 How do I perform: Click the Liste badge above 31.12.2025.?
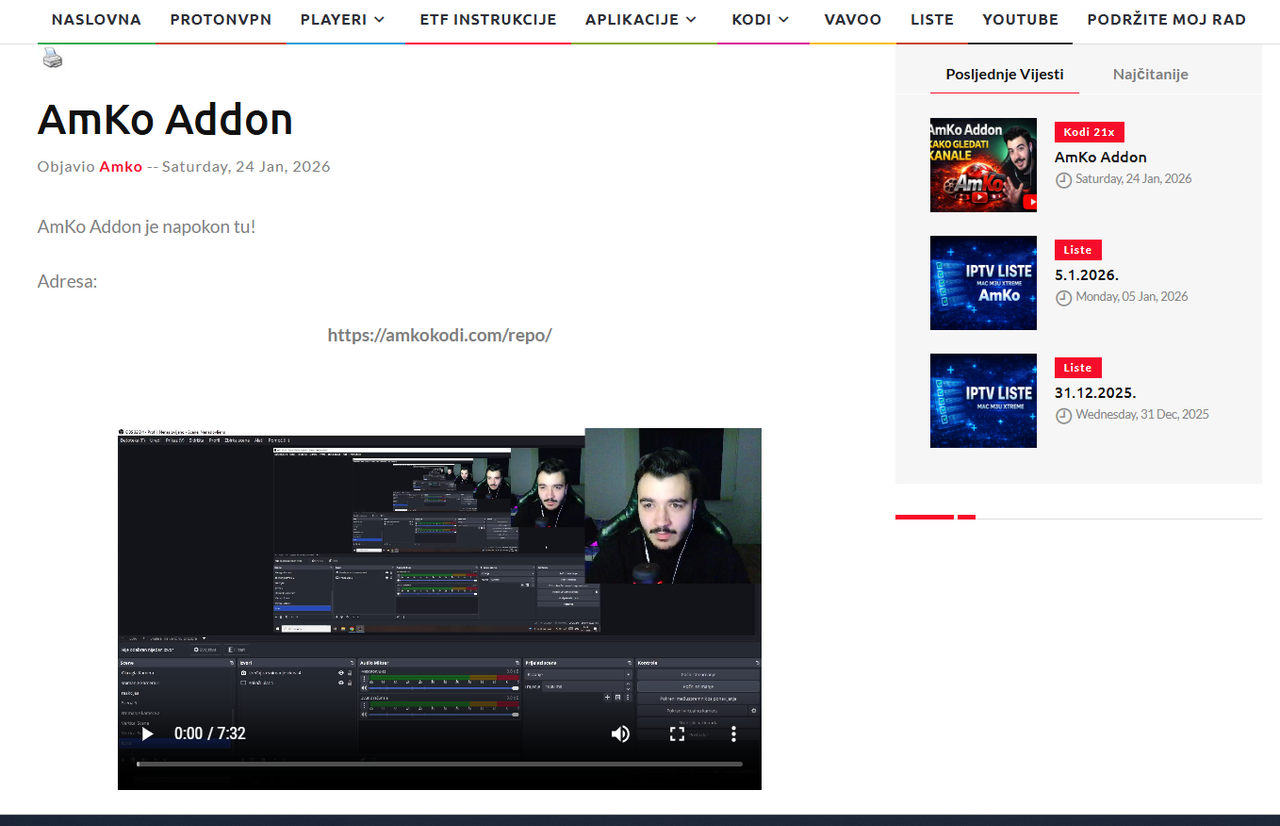point(1078,368)
